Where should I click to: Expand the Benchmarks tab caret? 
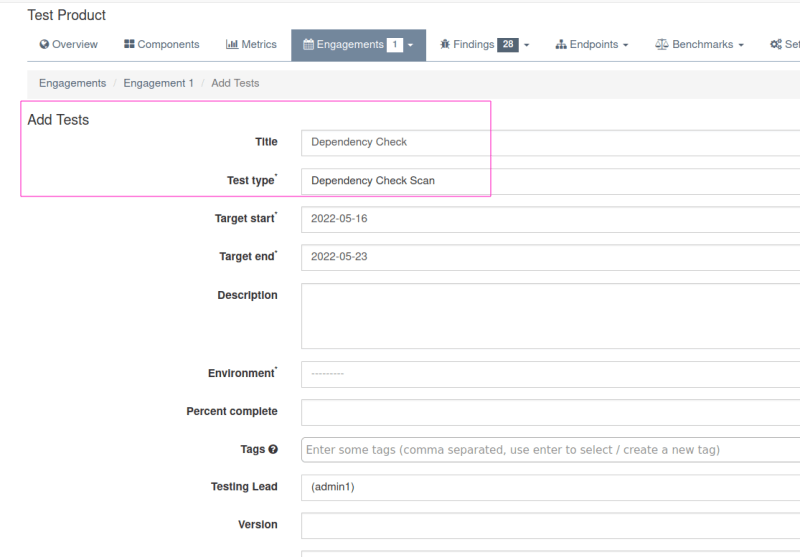click(741, 45)
